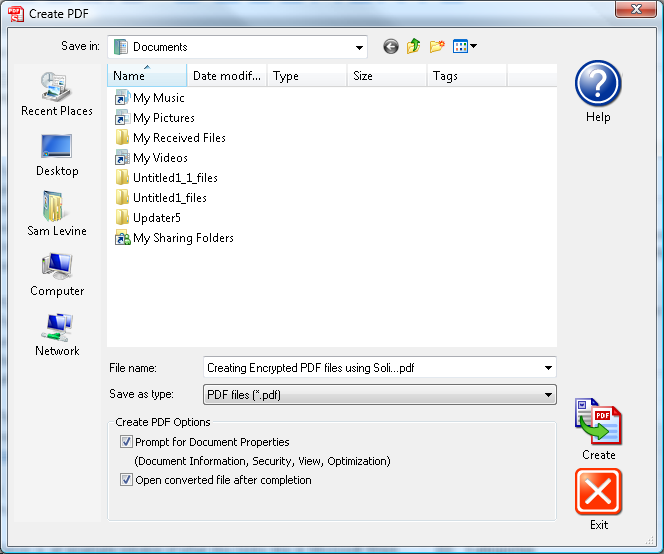This screenshot has width=664, height=554.
Task: Go back using the back arrow icon
Action: click(x=390, y=46)
